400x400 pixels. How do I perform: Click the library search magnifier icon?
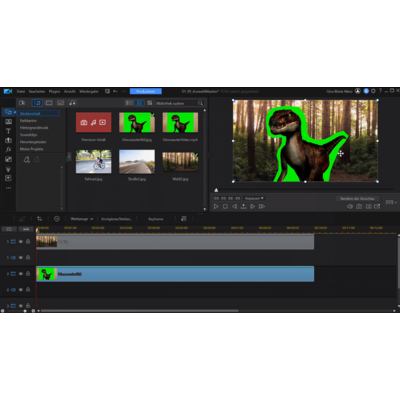[200, 103]
